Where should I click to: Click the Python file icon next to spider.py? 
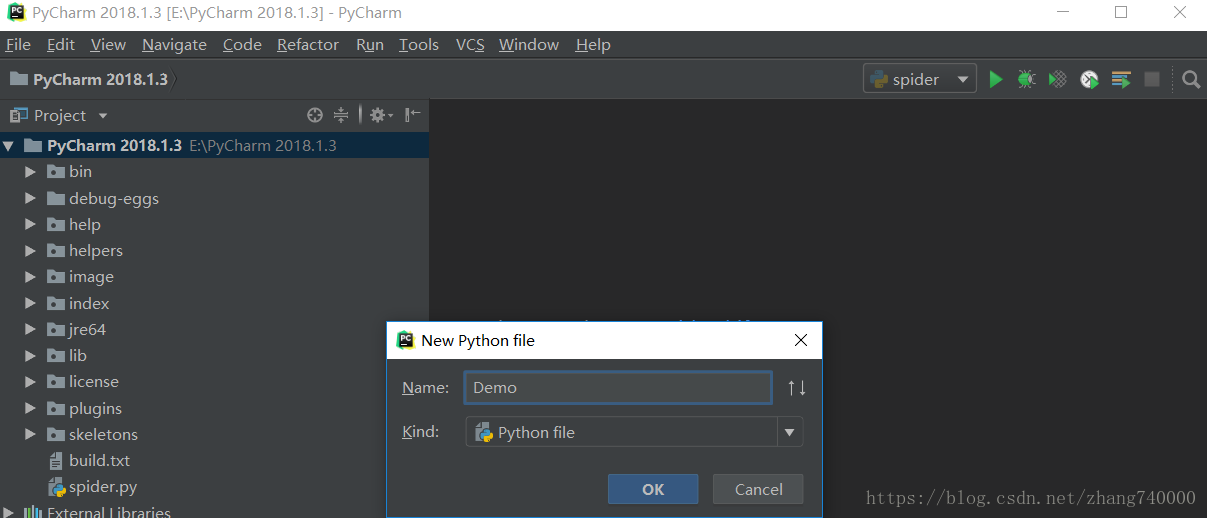57,487
